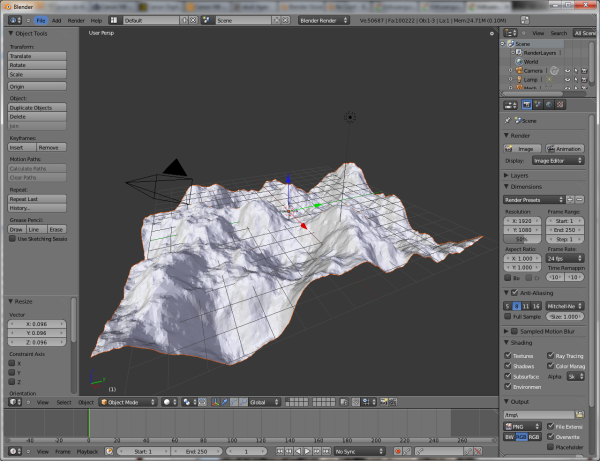Screen dimensions: 600x461
Task: Click the Animation render button
Action: (565, 148)
